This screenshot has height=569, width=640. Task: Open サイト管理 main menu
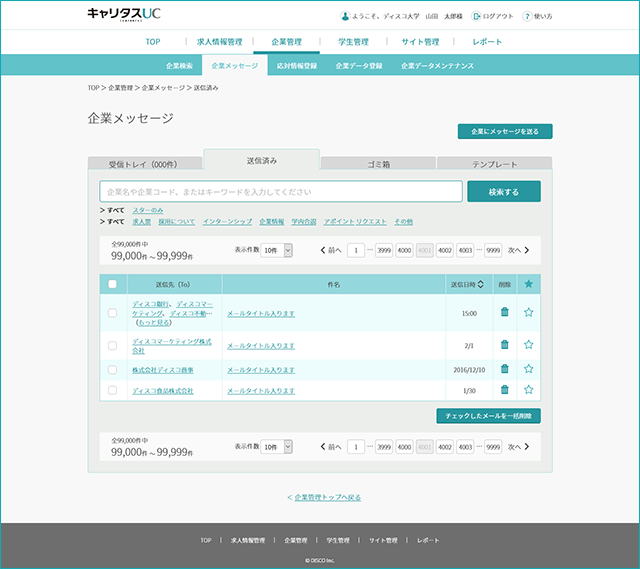pos(420,42)
